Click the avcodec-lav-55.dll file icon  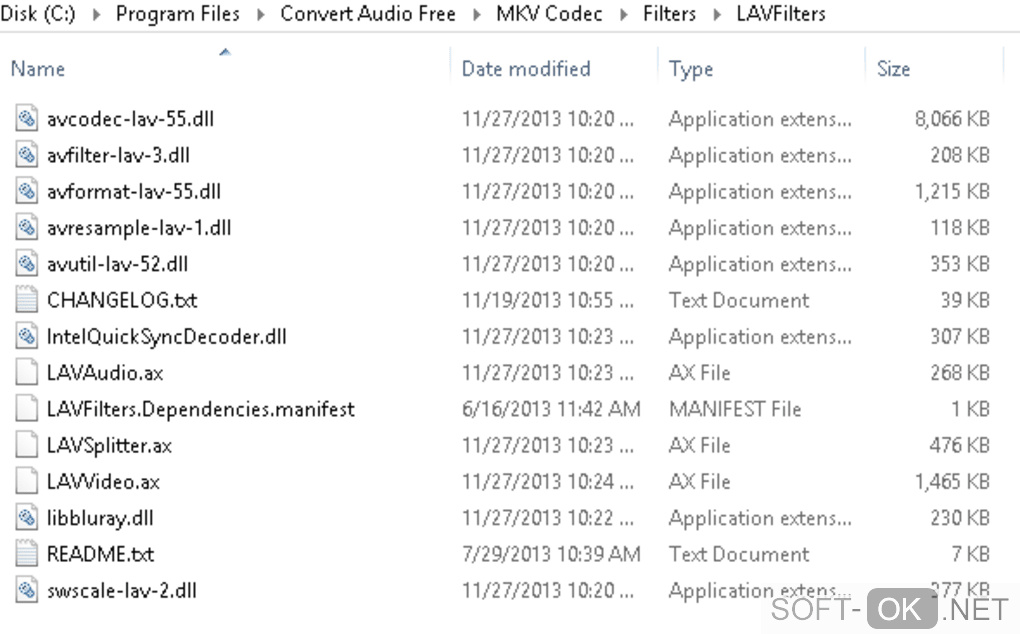[x=26, y=119]
